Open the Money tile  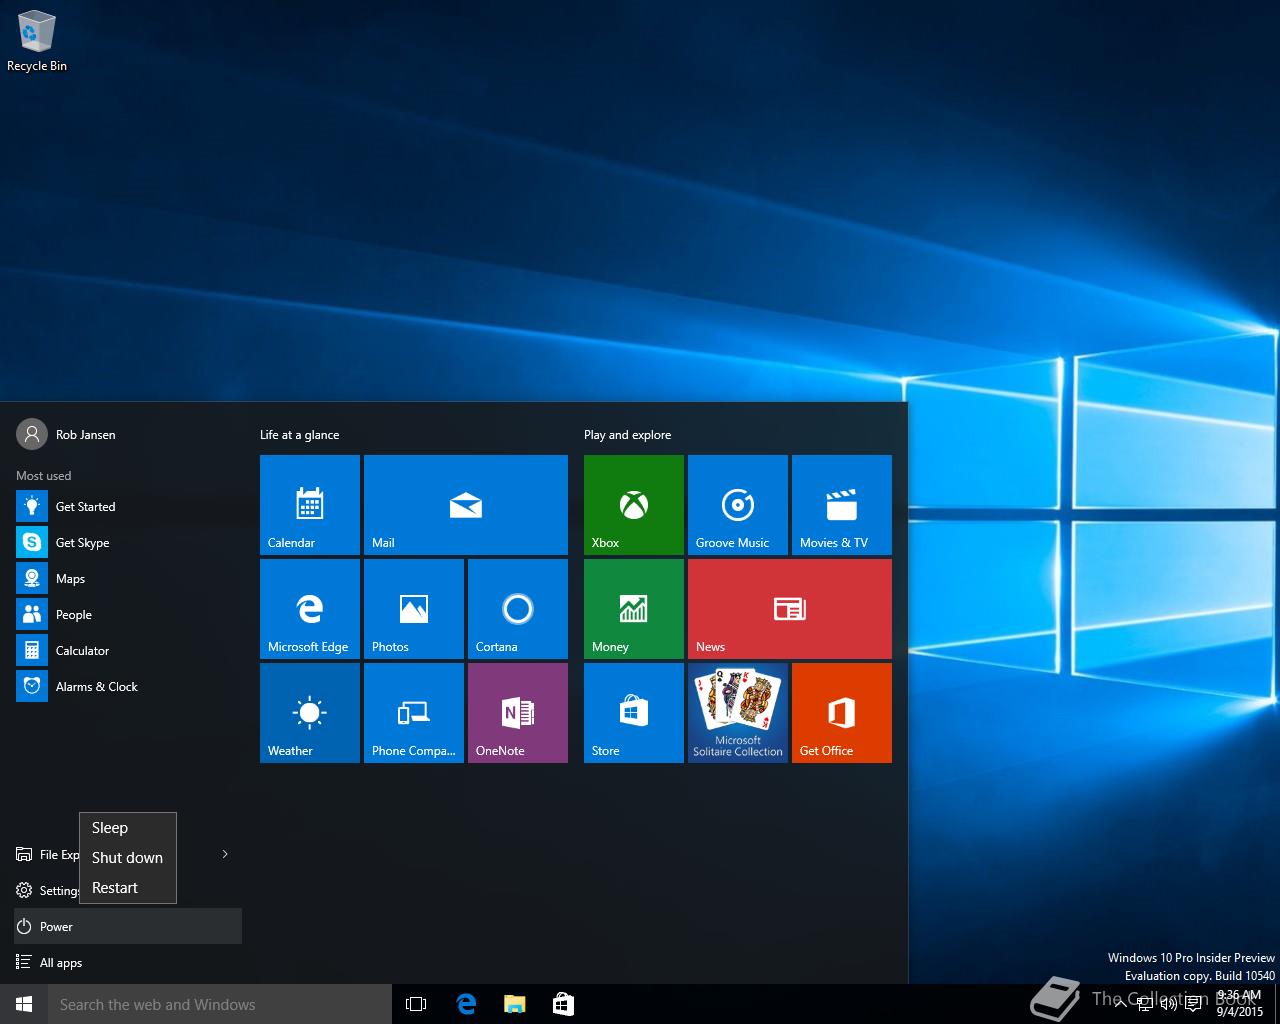click(x=634, y=609)
